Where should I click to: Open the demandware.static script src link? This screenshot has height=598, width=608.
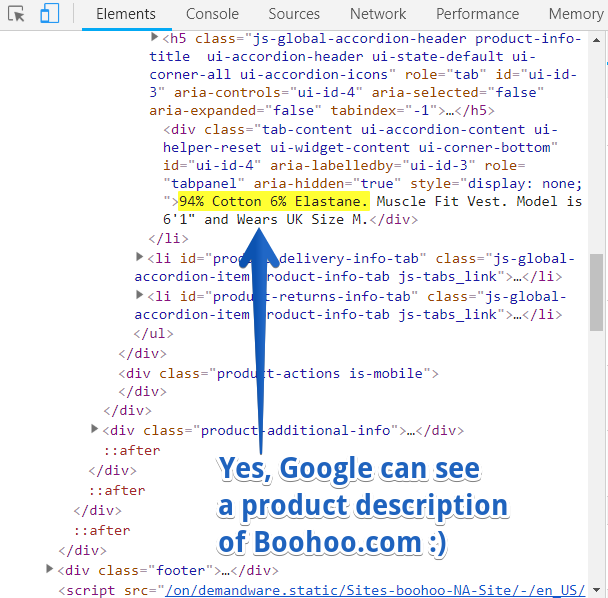click(x=380, y=589)
